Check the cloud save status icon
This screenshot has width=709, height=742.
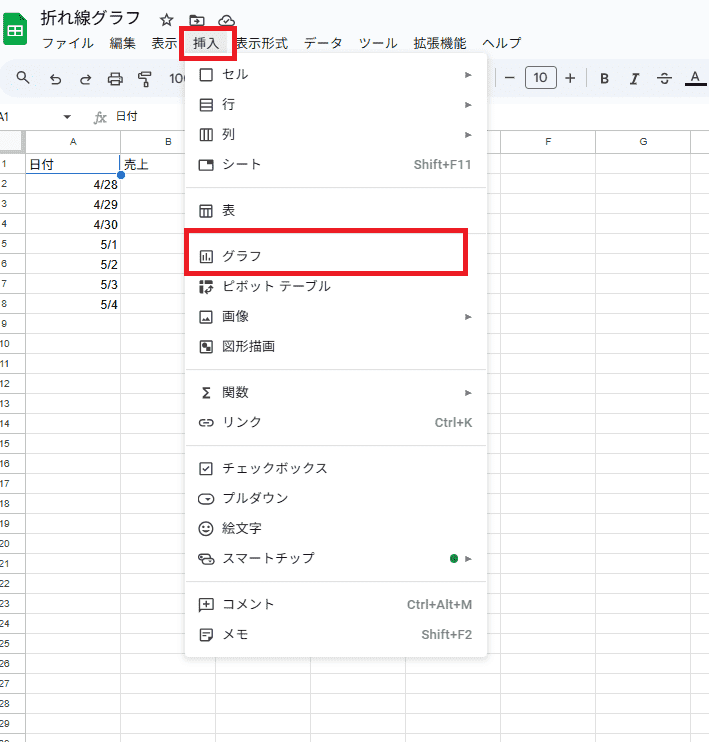coord(226,20)
